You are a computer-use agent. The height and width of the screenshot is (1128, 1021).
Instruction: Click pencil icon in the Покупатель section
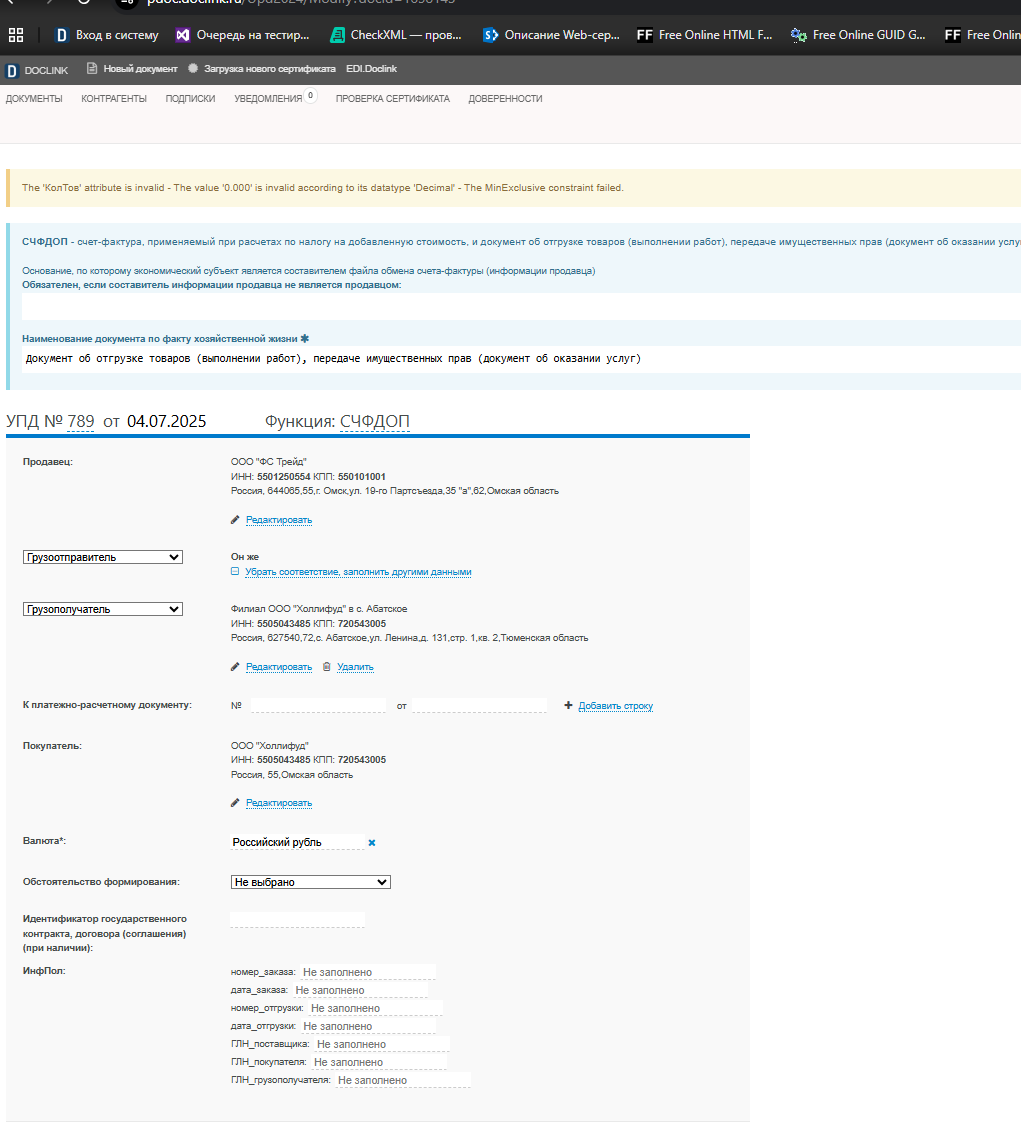tap(235, 802)
